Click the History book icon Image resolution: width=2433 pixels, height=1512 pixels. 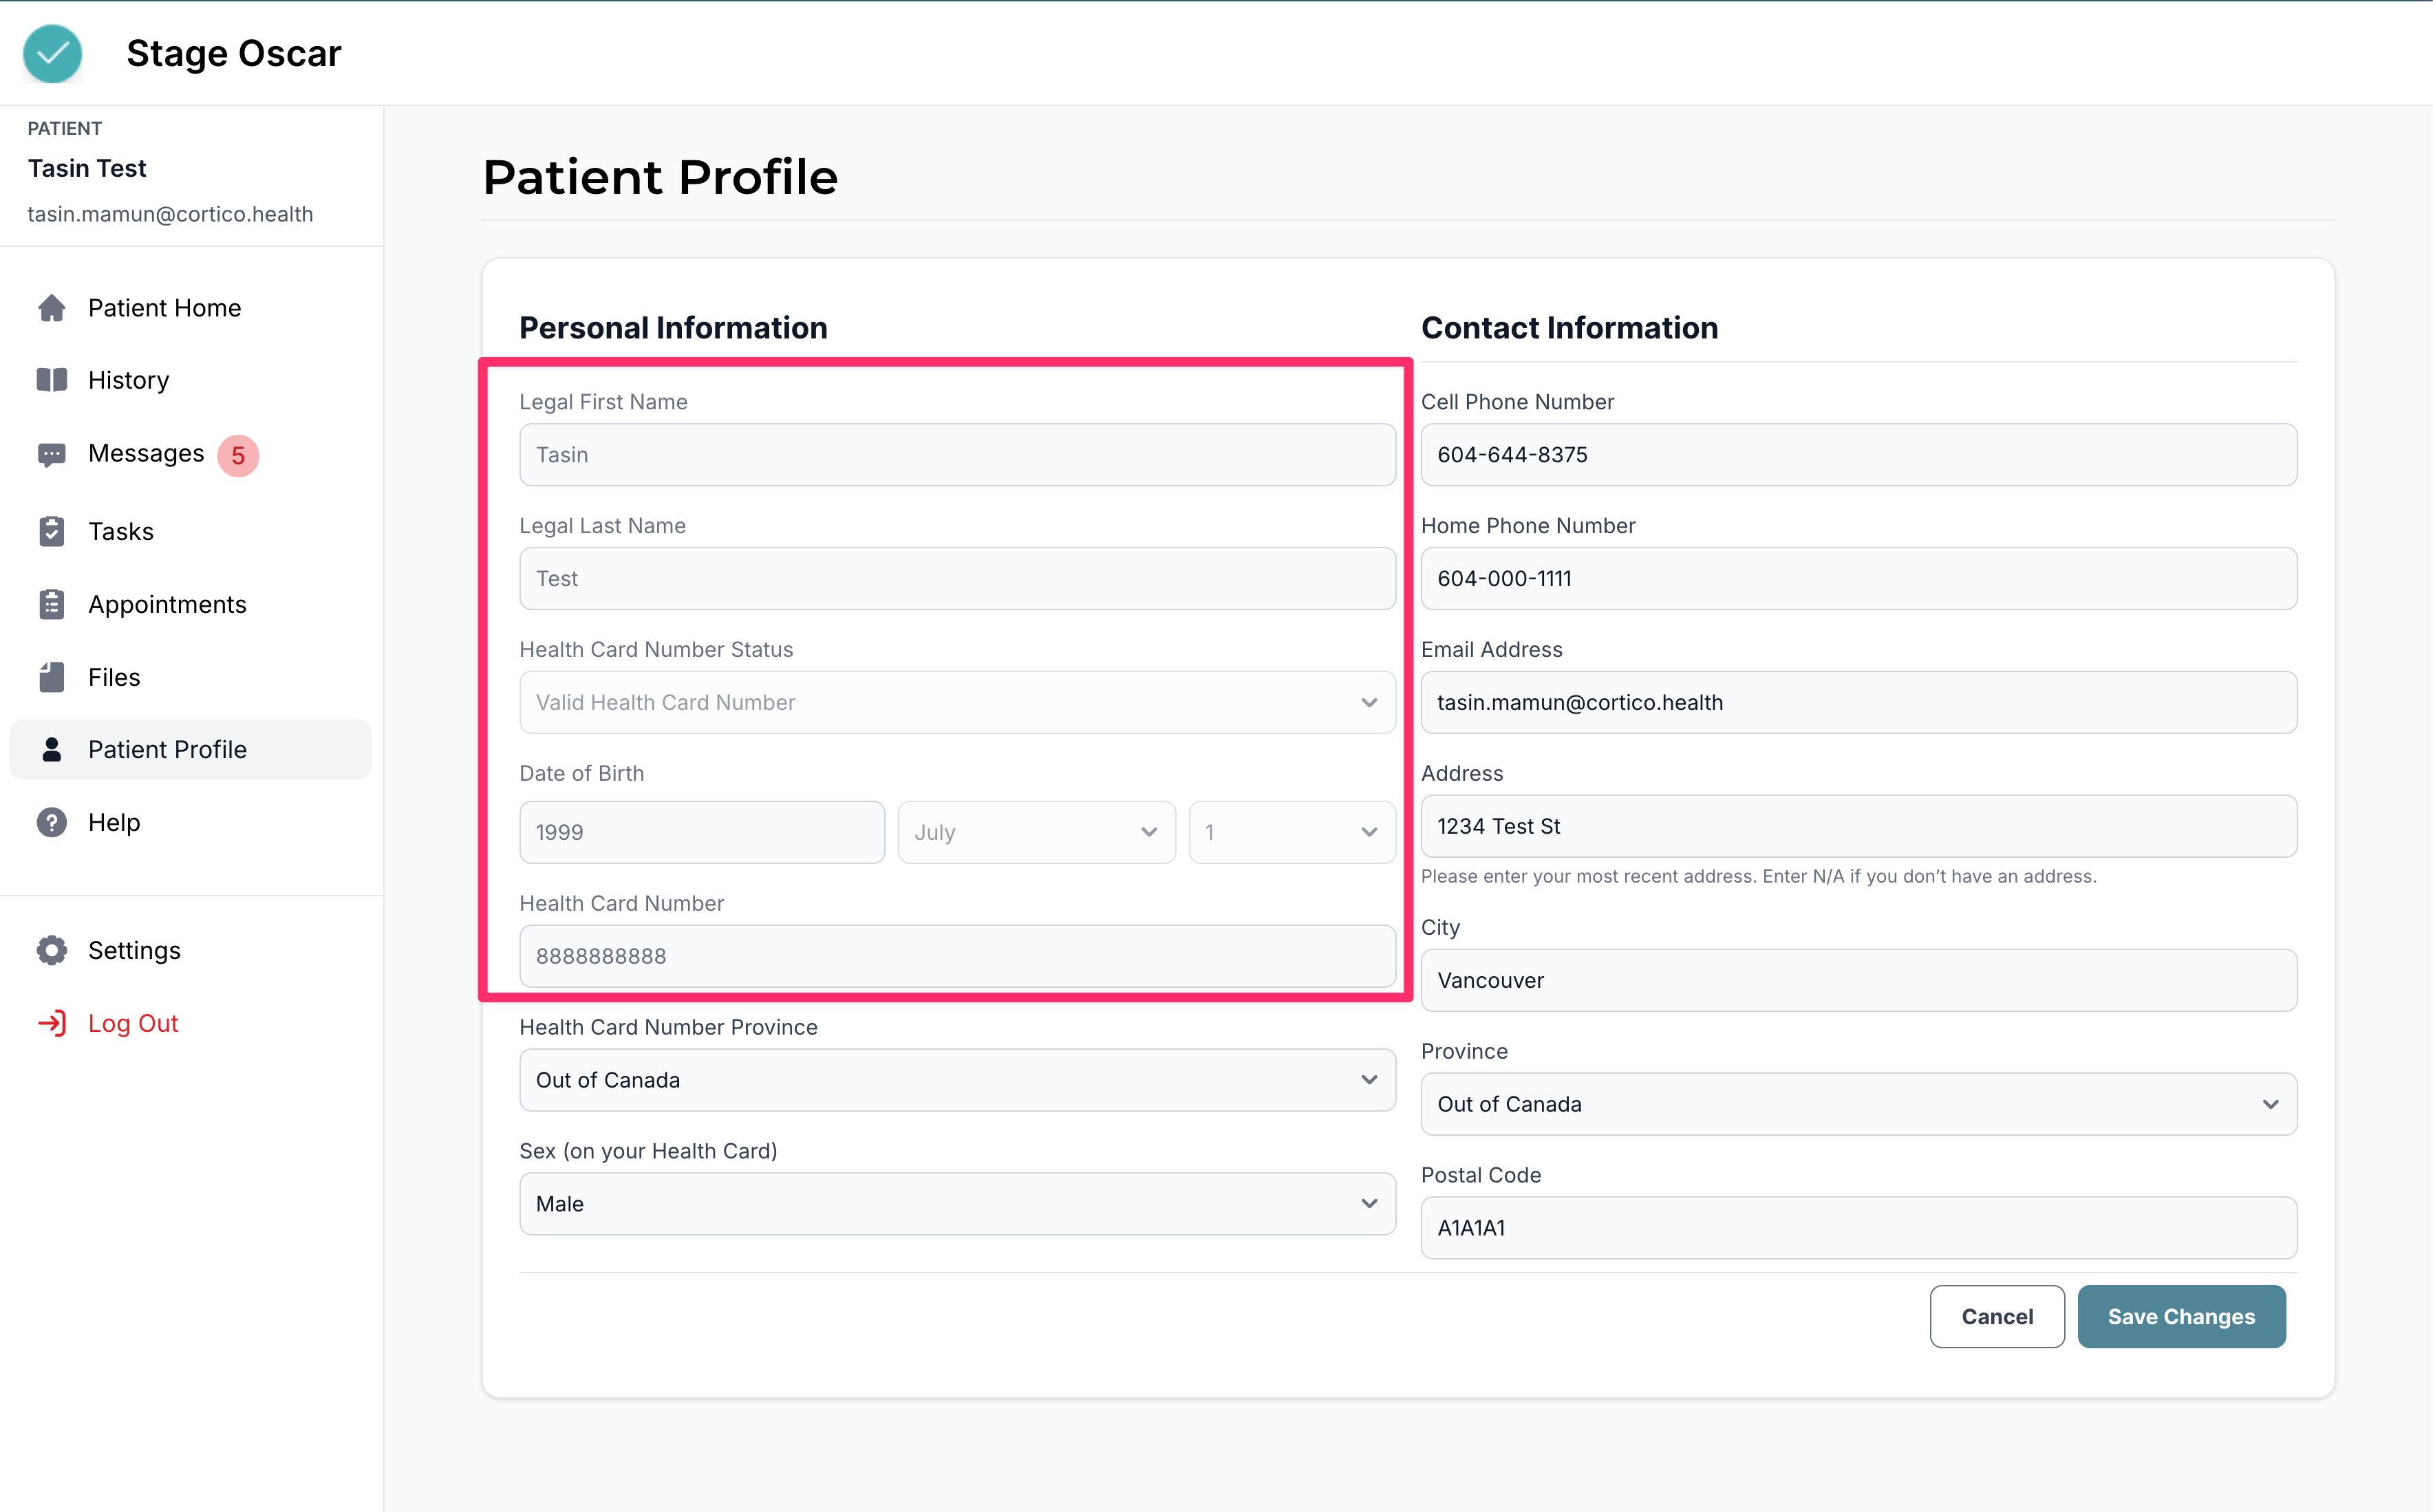(52, 380)
